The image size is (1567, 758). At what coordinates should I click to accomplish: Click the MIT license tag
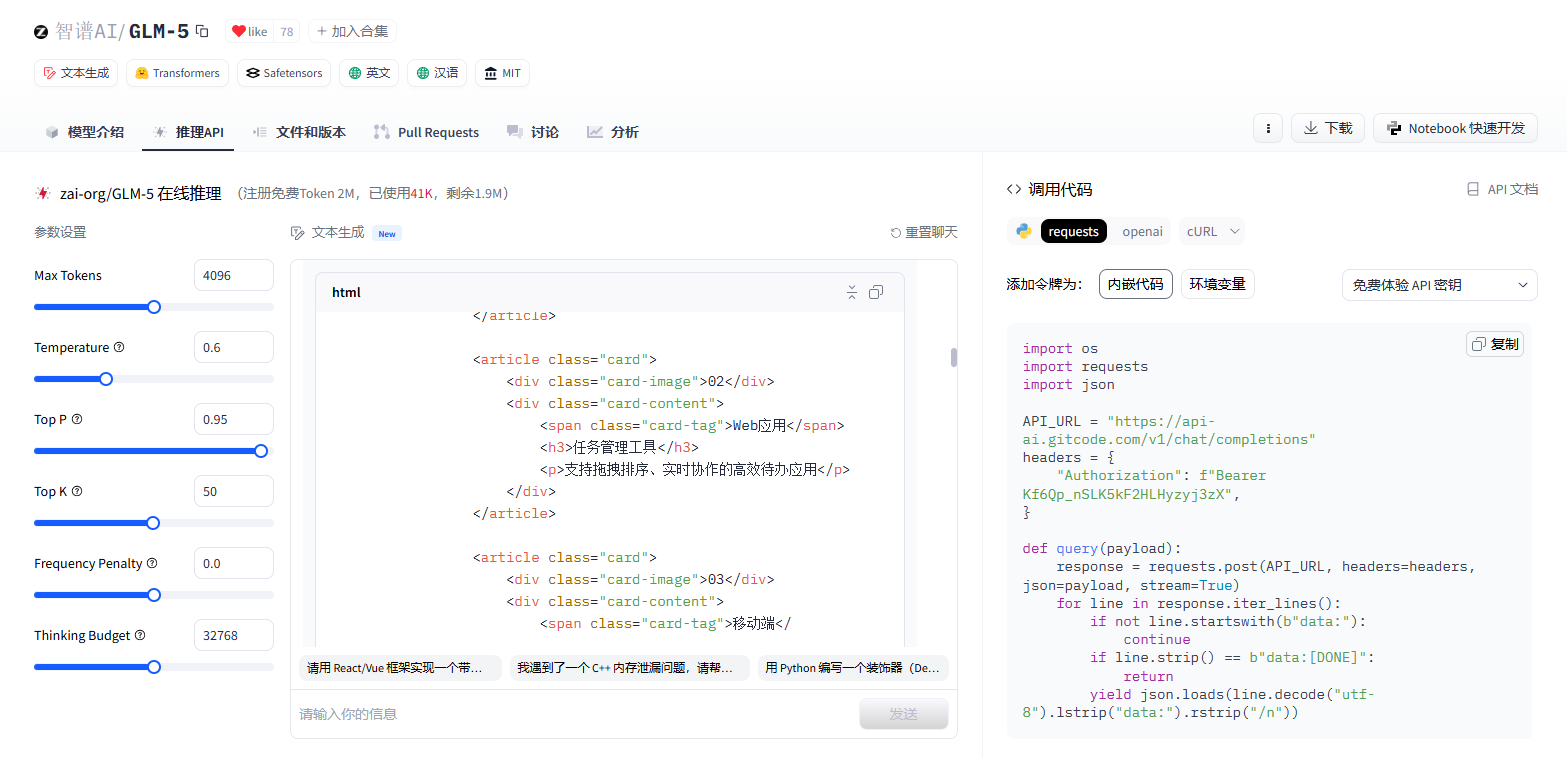coord(502,73)
